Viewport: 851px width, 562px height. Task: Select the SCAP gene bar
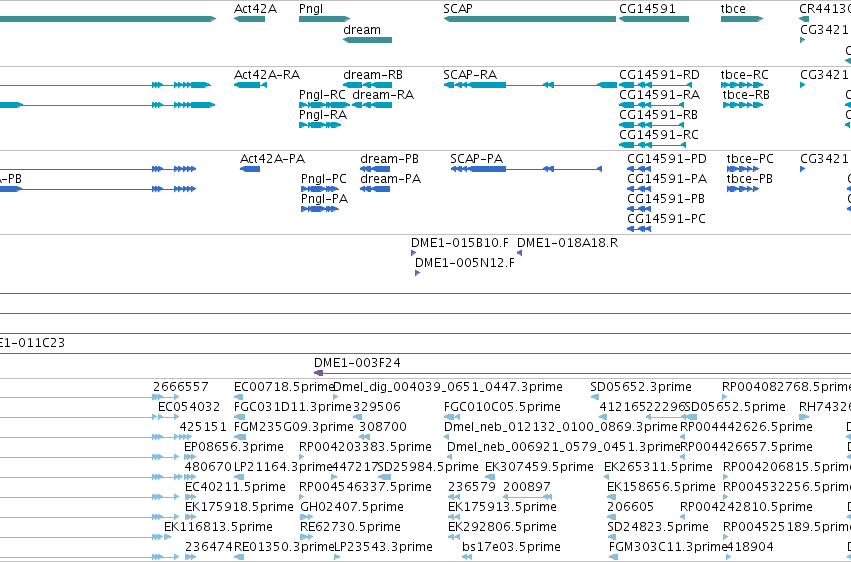(x=529, y=19)
